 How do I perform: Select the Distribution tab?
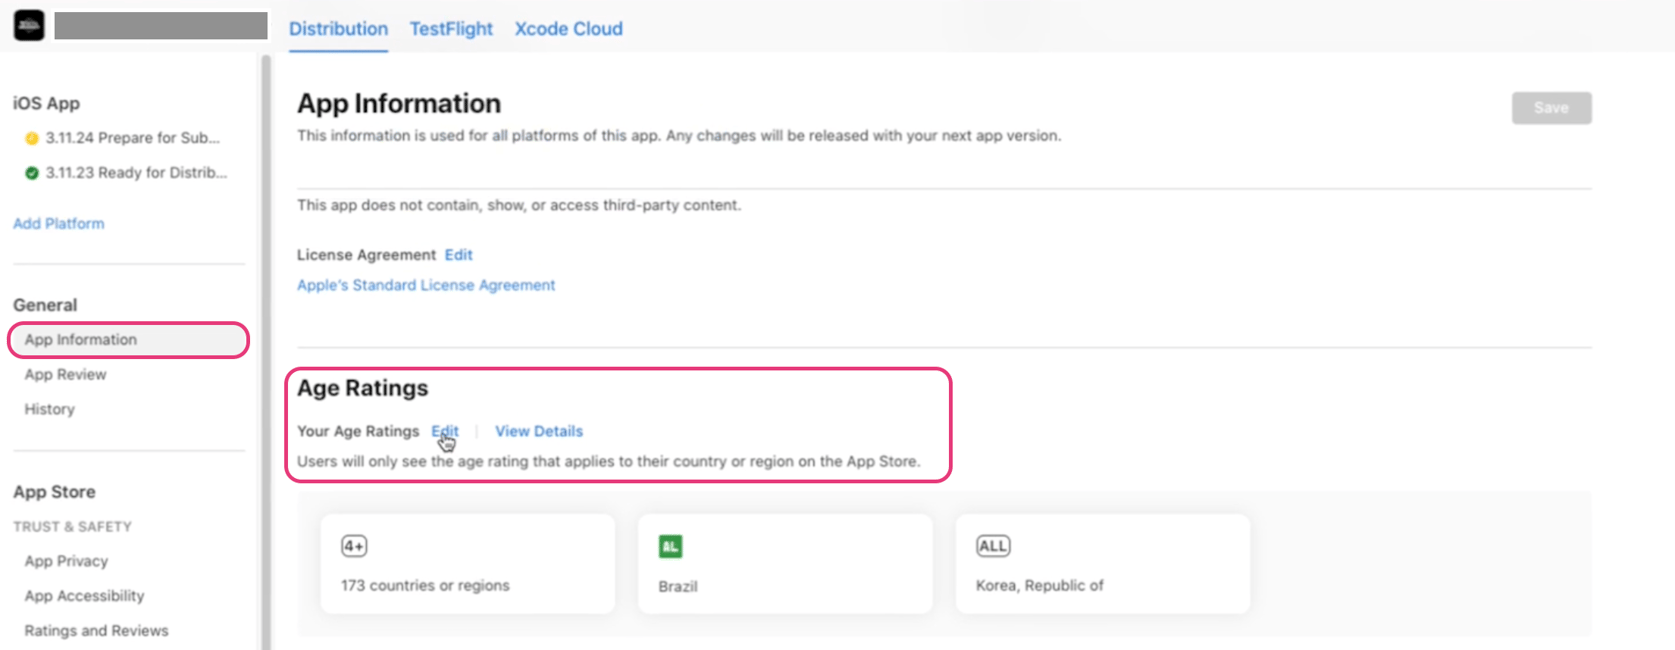point(338,29)
